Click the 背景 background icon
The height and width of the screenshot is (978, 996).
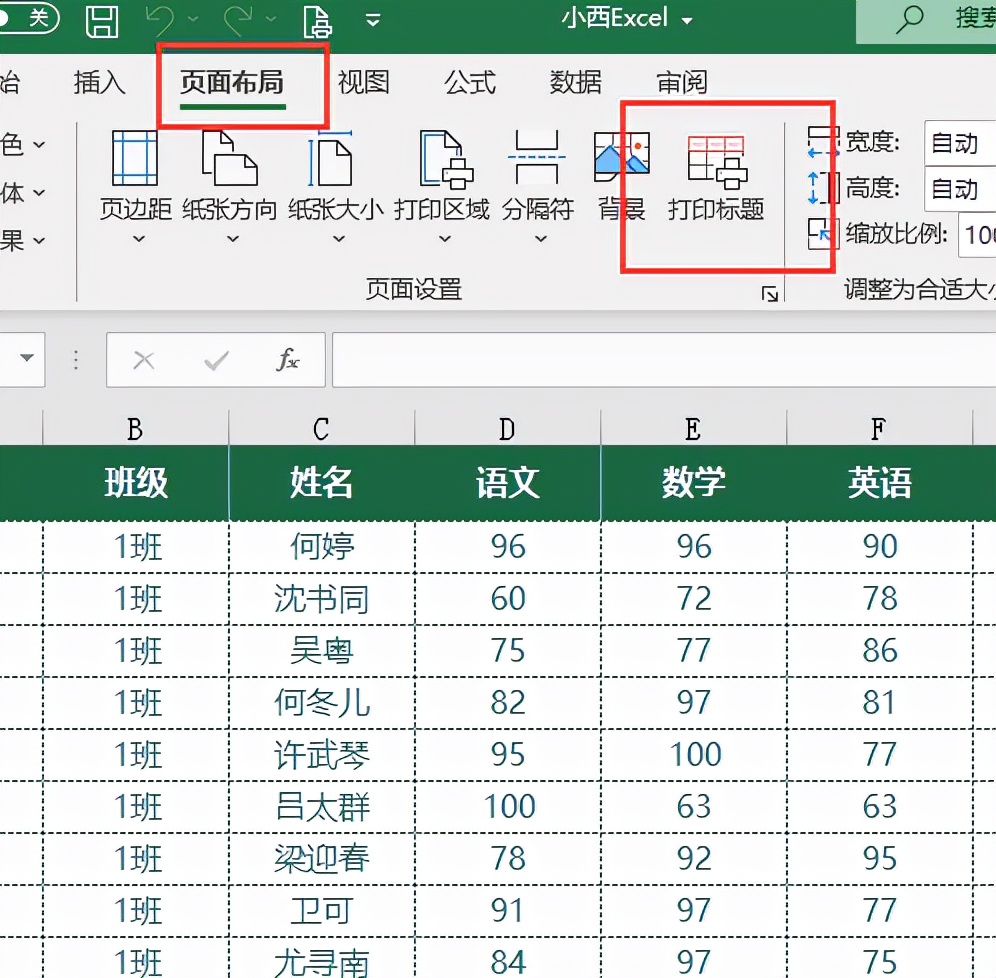pyautogui.click(x=621, y=156)
